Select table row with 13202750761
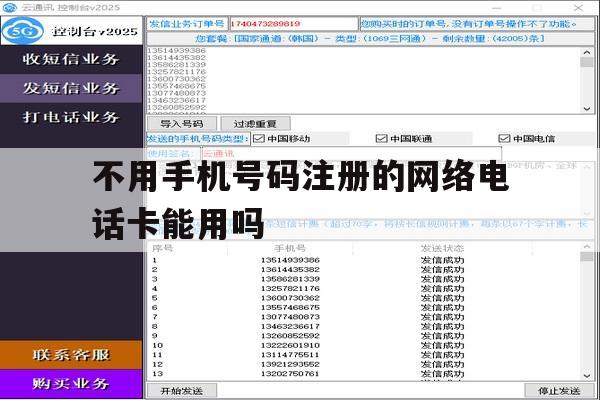The height and width of the screenshot is (400, 600). 364,374
